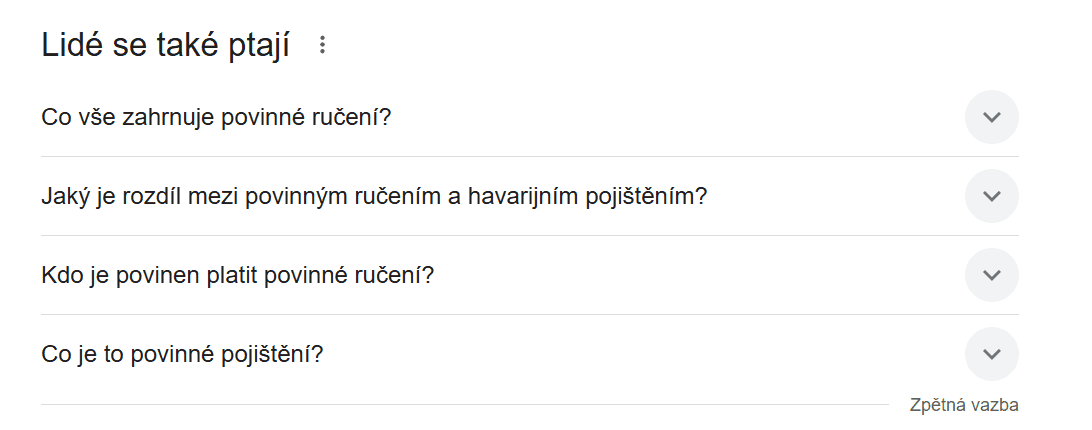The image size is (1092, 430).
Task: Open the "Zpětná vazba" feedback link
Action: [963, 405]
